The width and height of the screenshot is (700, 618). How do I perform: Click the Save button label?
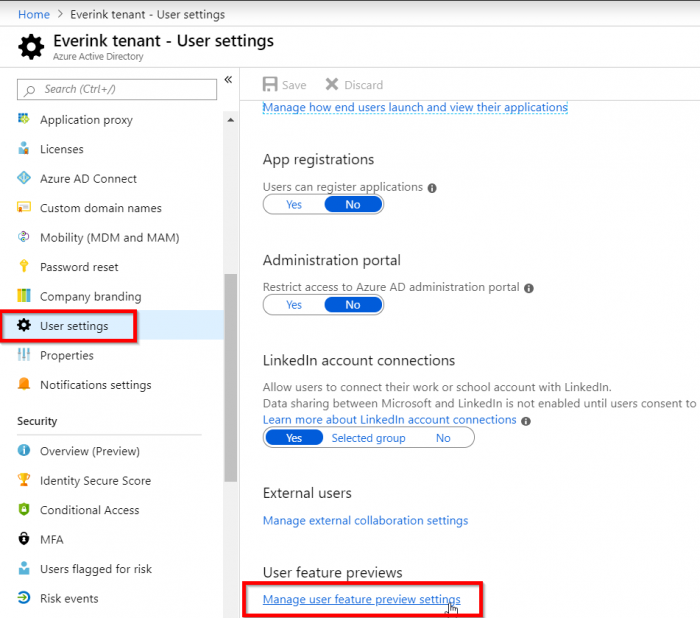294,85
